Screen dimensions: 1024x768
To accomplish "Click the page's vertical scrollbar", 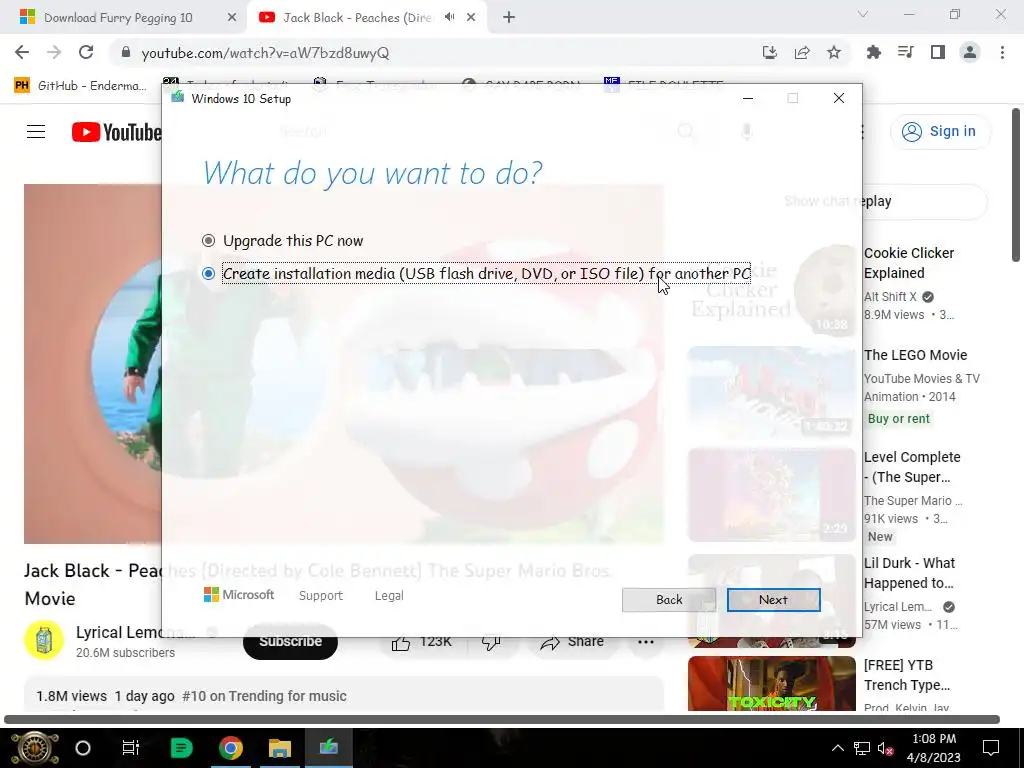I will coord(1016,185).
